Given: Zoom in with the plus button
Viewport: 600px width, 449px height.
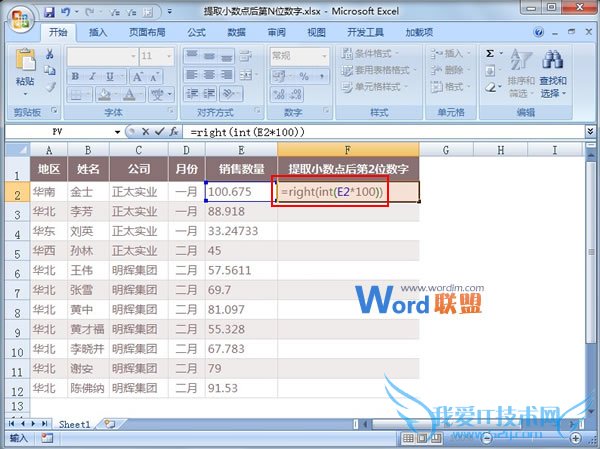Looking at the screenshot, I should (575, 438).
